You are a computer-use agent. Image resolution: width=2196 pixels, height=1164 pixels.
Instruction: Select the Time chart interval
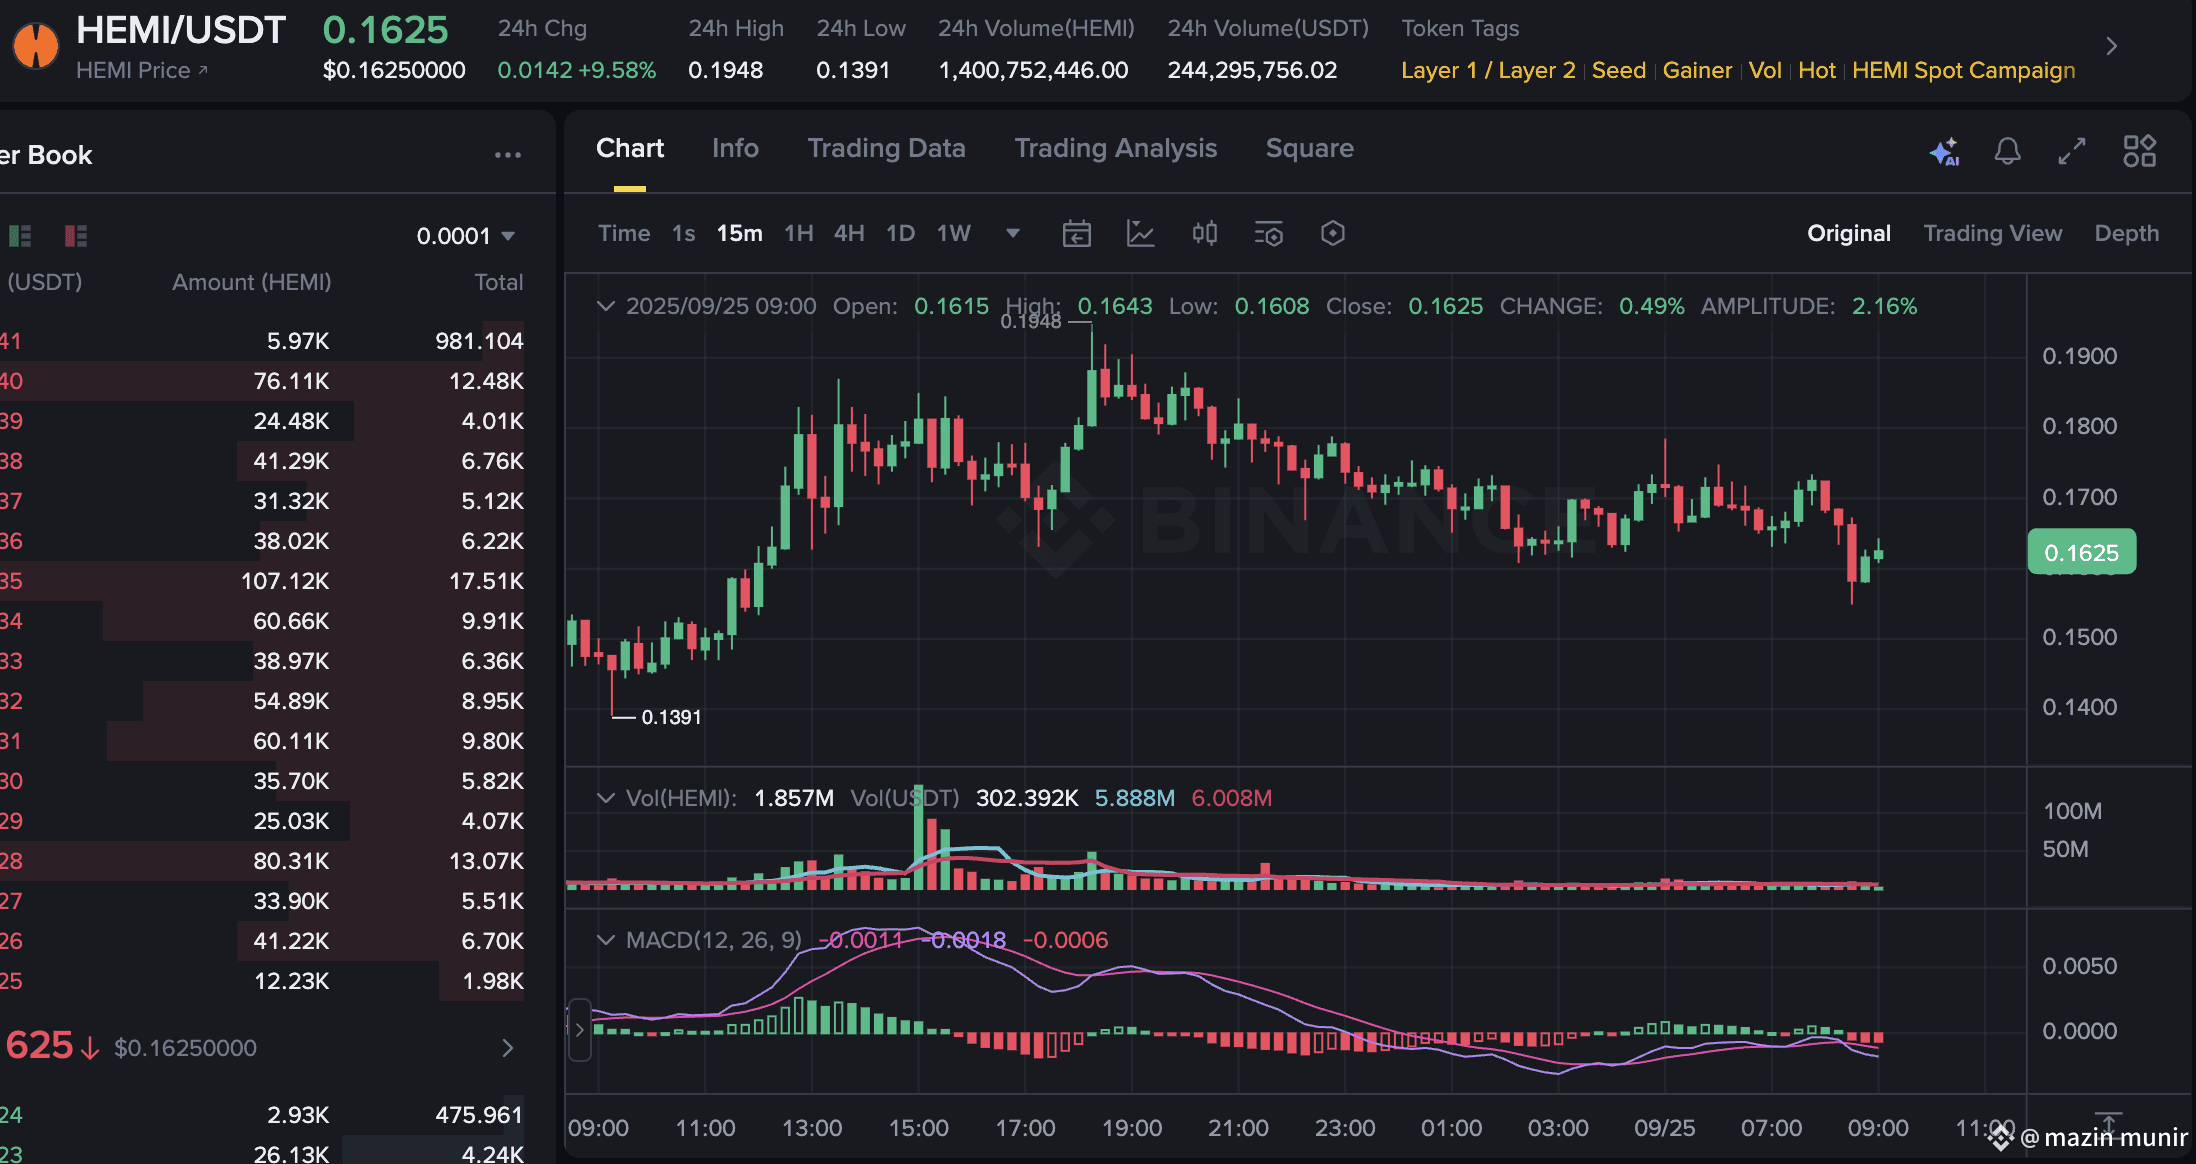(x=624, y=234)
